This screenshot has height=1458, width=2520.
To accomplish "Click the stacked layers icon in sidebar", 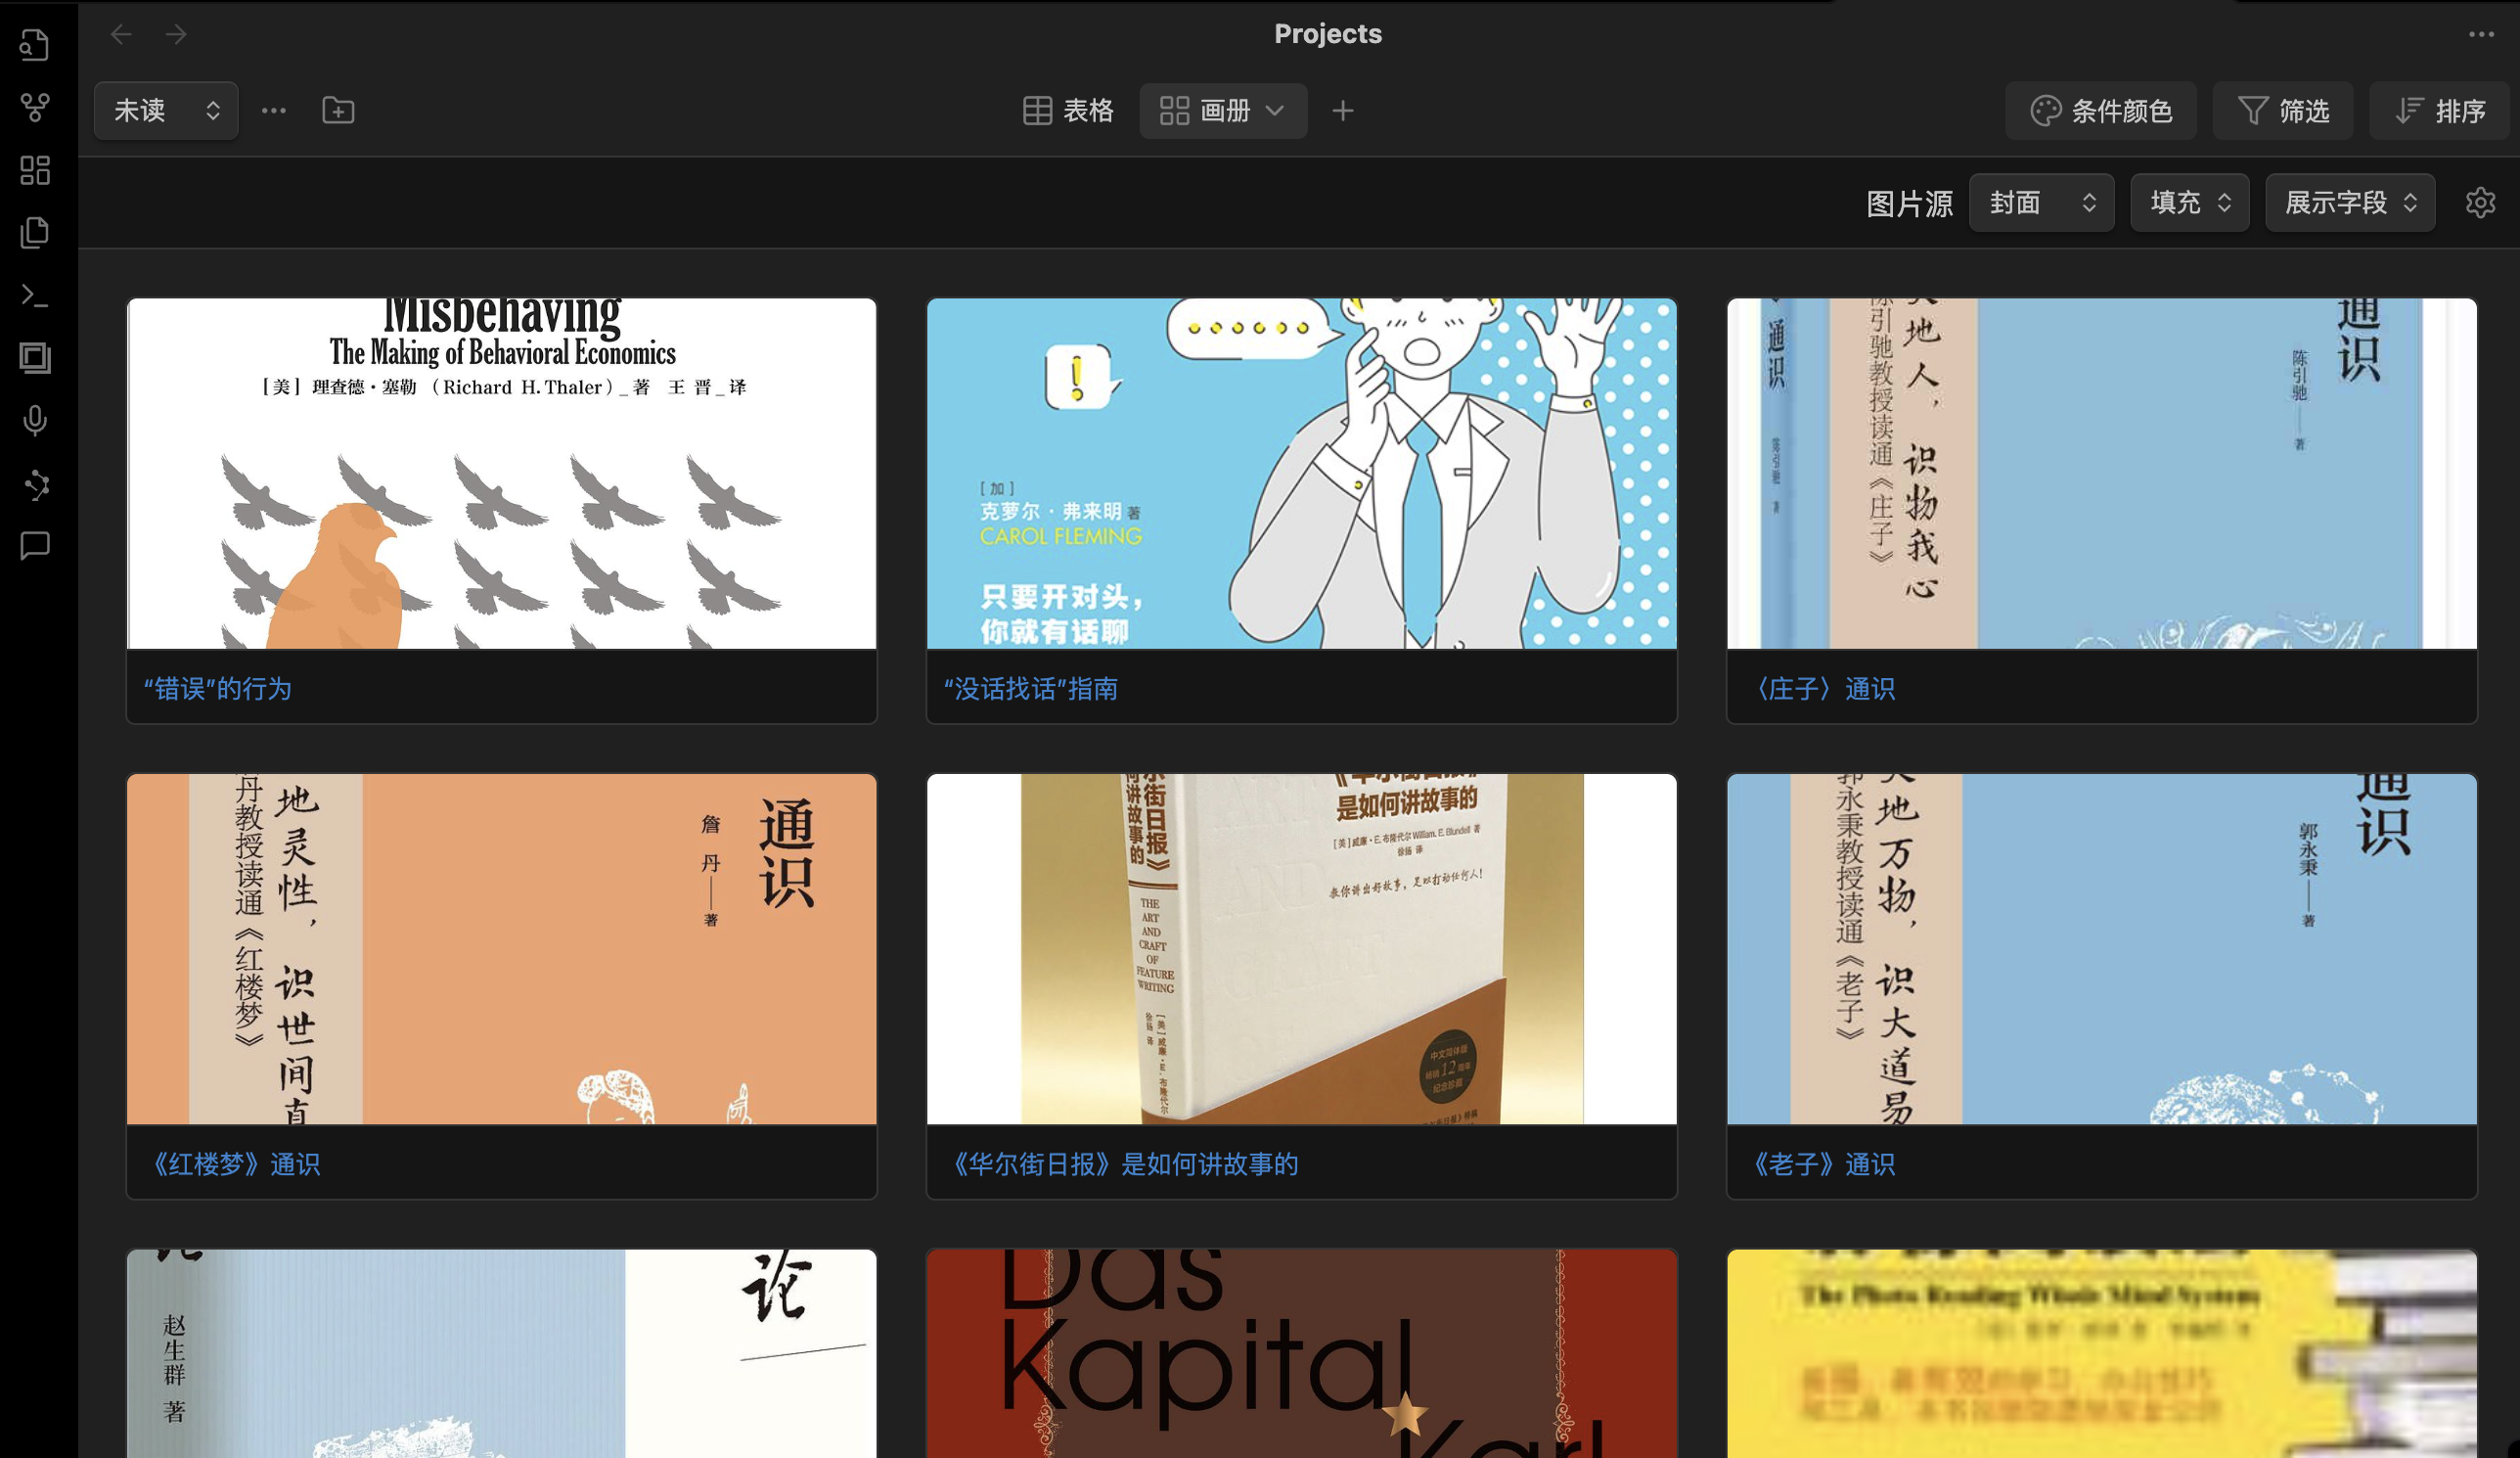I will 35,358.
